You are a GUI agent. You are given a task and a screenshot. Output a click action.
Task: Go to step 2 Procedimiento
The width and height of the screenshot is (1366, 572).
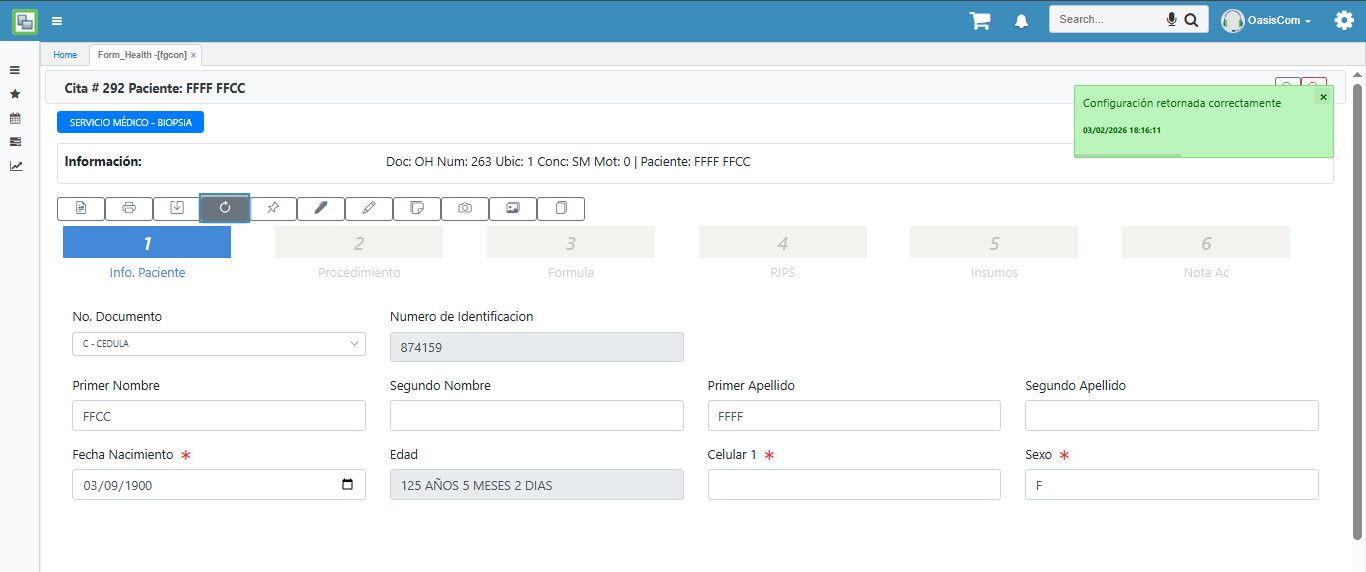(x=358, y=243)
